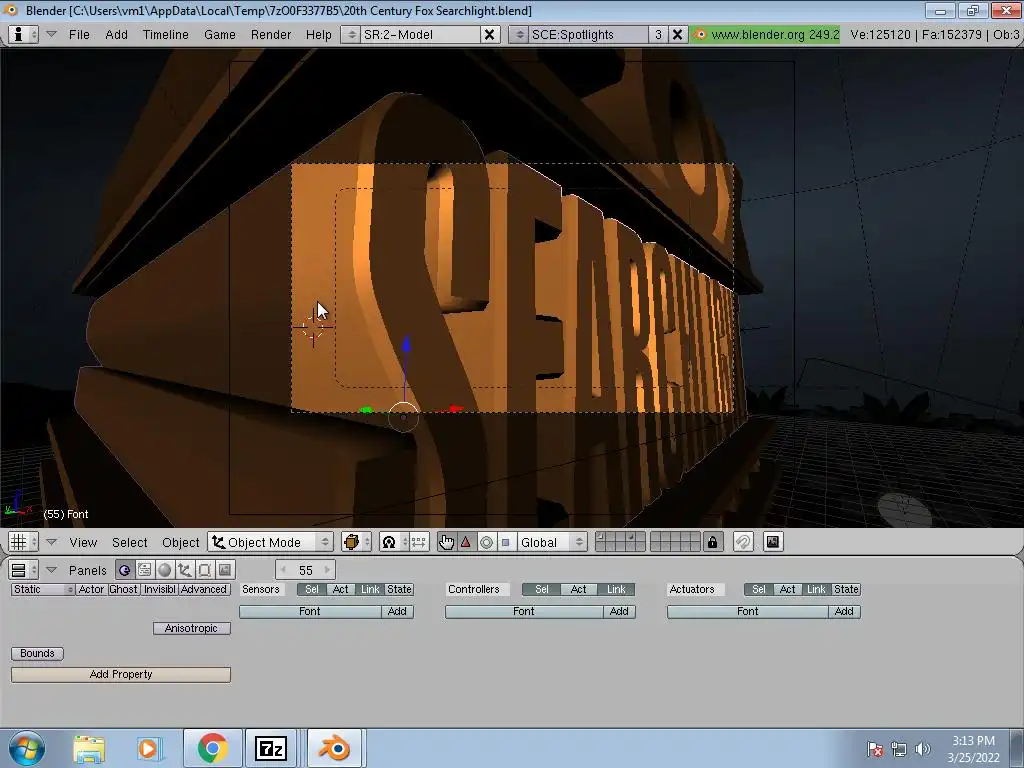Click the Sensors Font object button
This screenshot has height=768, width=1024.
tap(310, 611)
